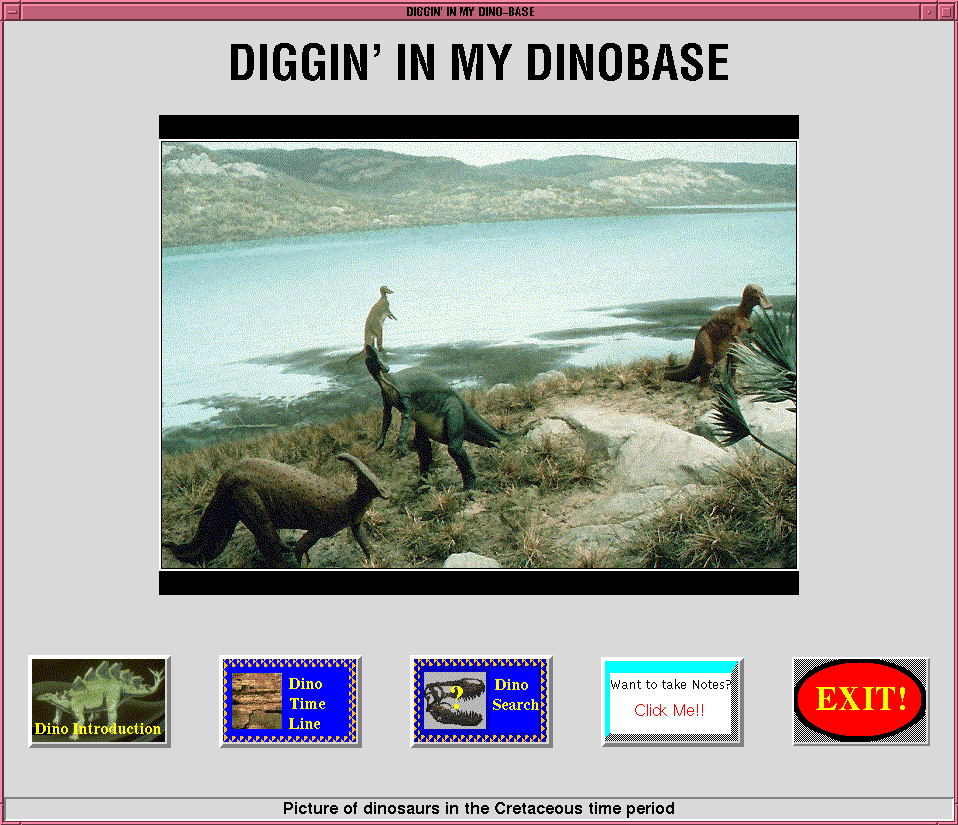Maximize the Dino-Base window

(946, 11)
